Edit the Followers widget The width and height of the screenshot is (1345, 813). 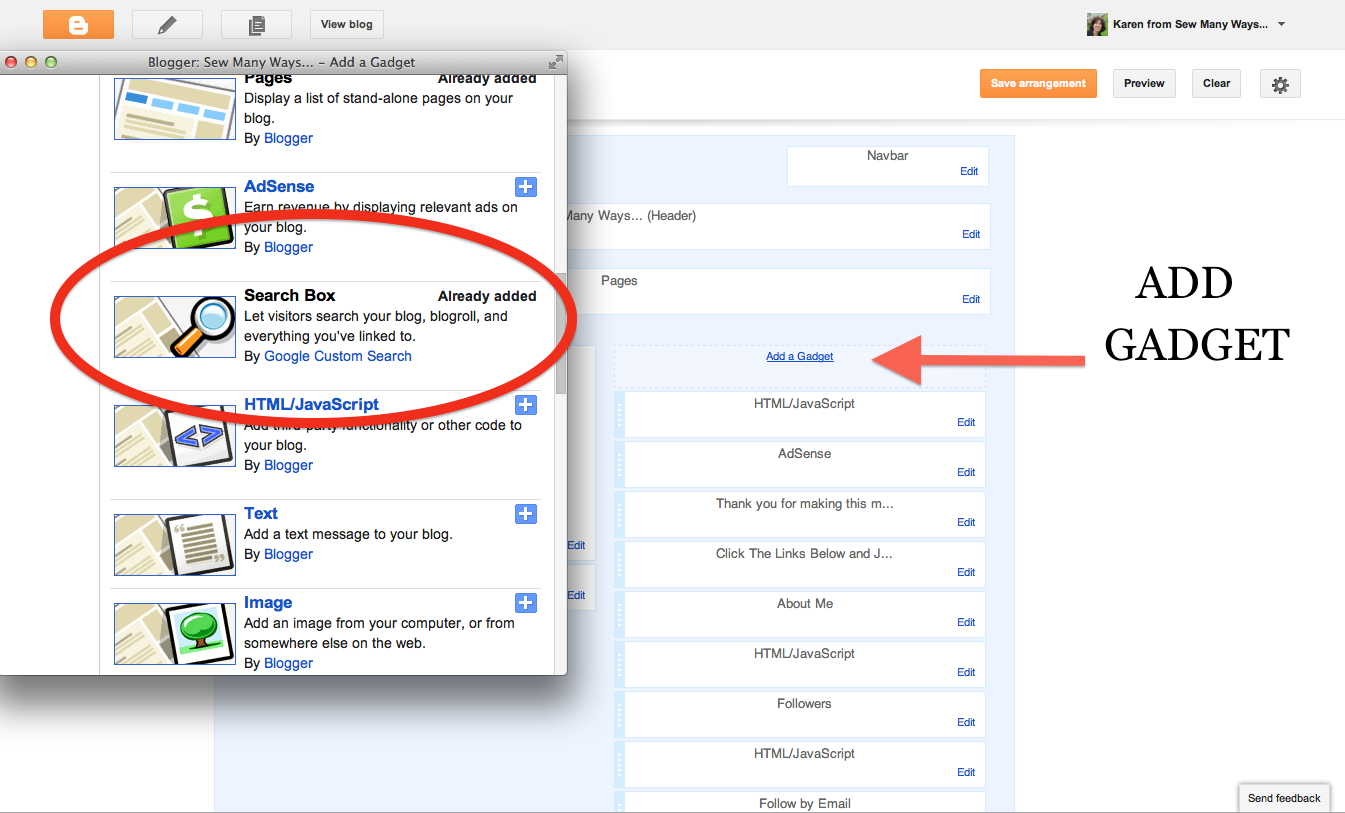965,722
